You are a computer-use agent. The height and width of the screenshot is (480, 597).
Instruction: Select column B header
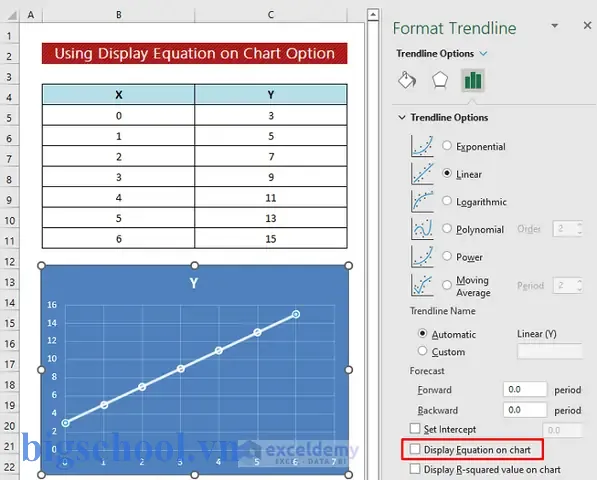pos(118,15)
